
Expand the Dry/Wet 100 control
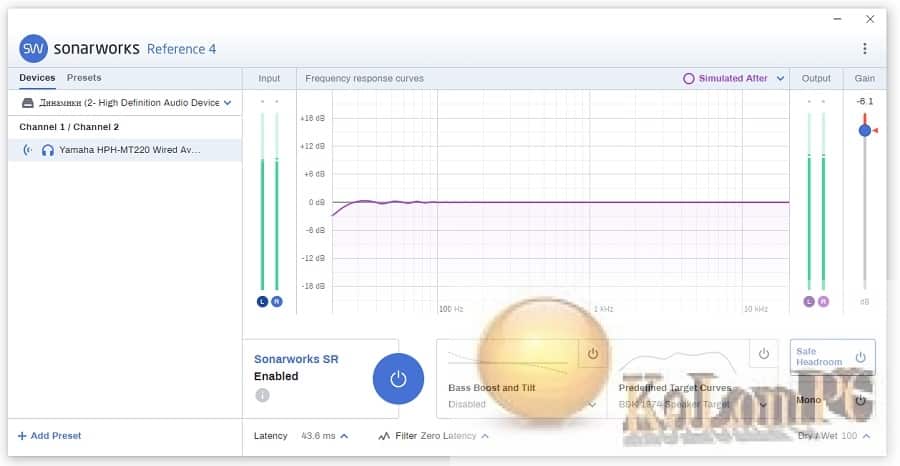(x=866, y=436)
